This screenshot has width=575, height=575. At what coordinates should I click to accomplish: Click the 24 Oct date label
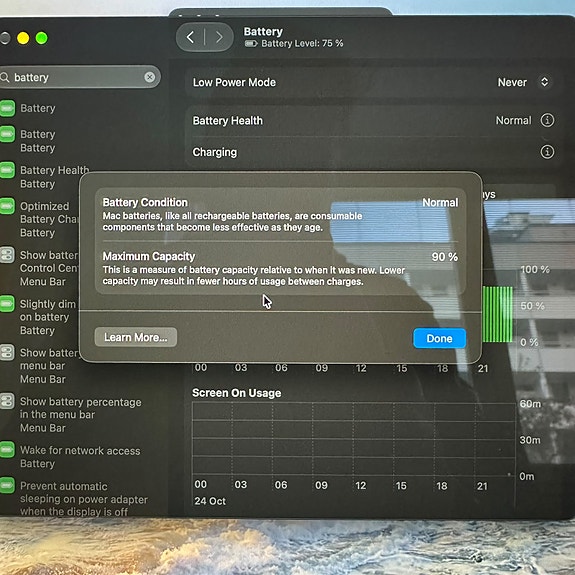[x=210, y=501]
